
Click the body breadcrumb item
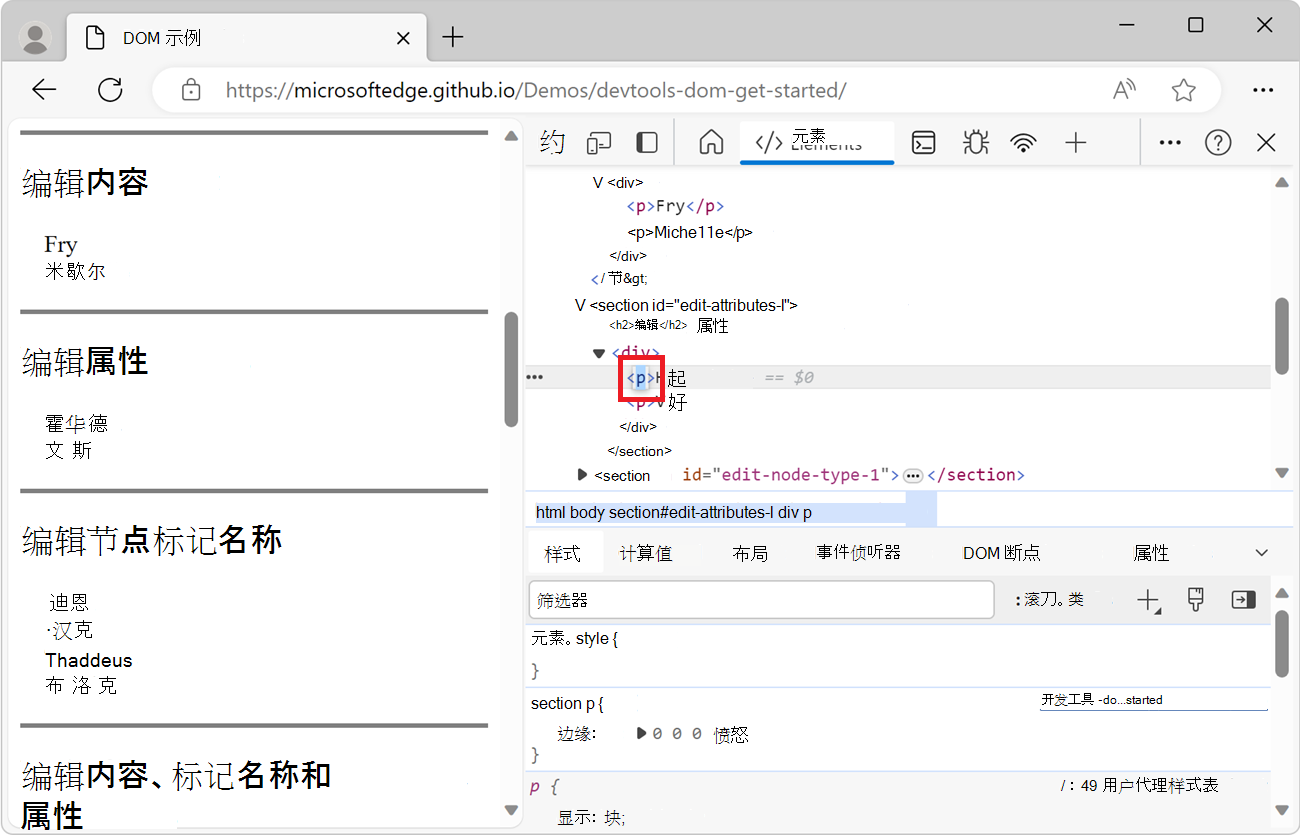(587, 512)
